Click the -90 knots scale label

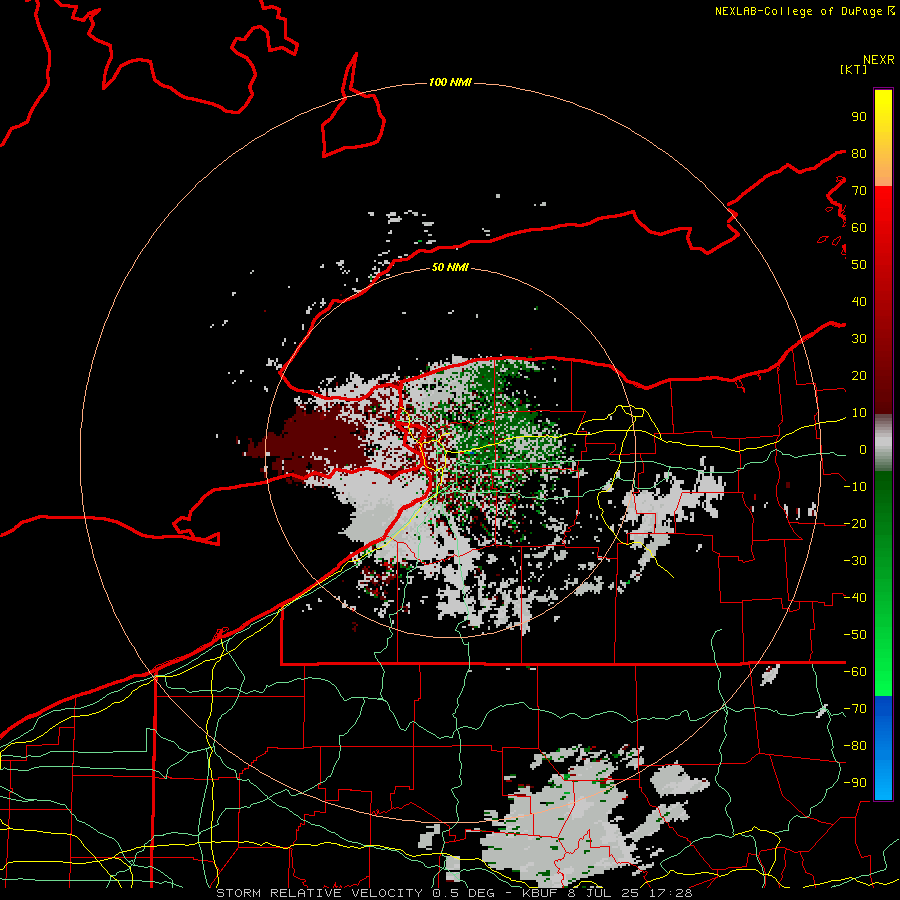[x=855, y=783]
